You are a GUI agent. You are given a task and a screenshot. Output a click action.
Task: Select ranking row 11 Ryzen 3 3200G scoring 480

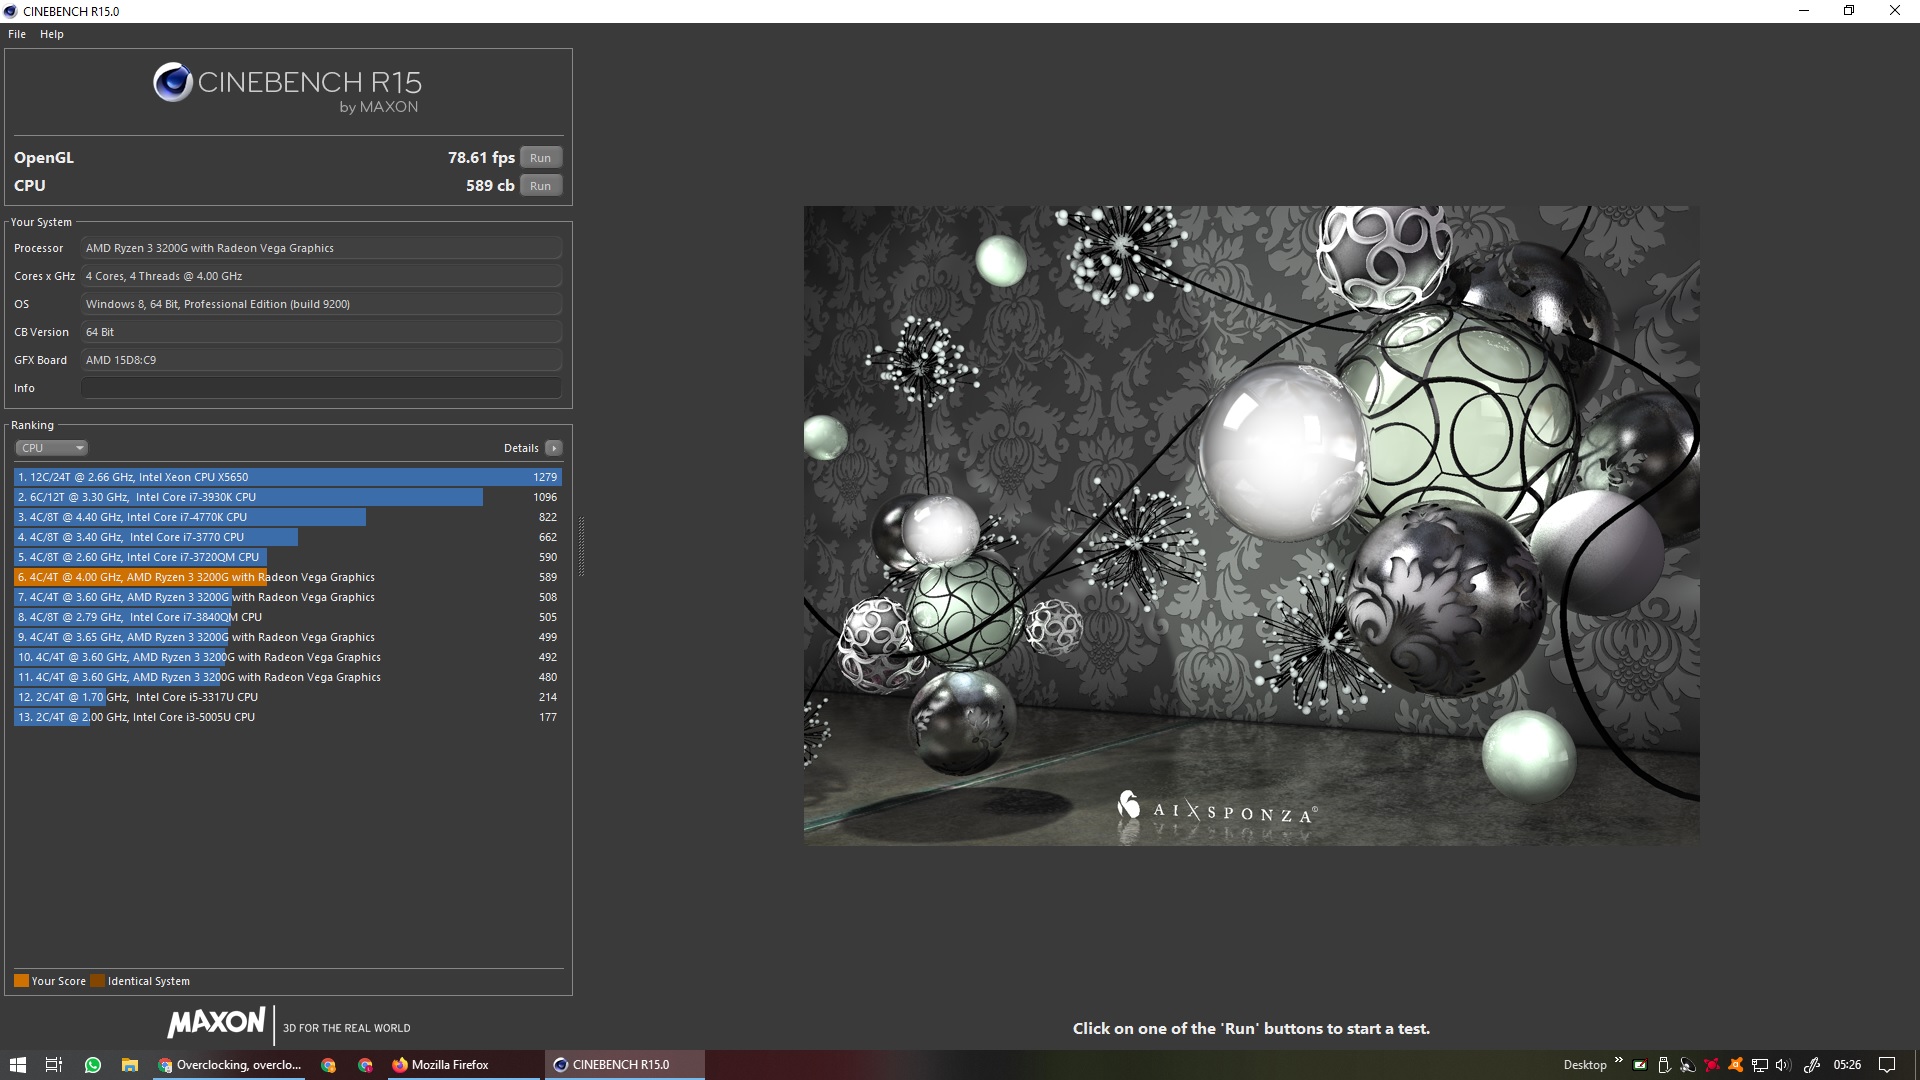pos(288,677)
